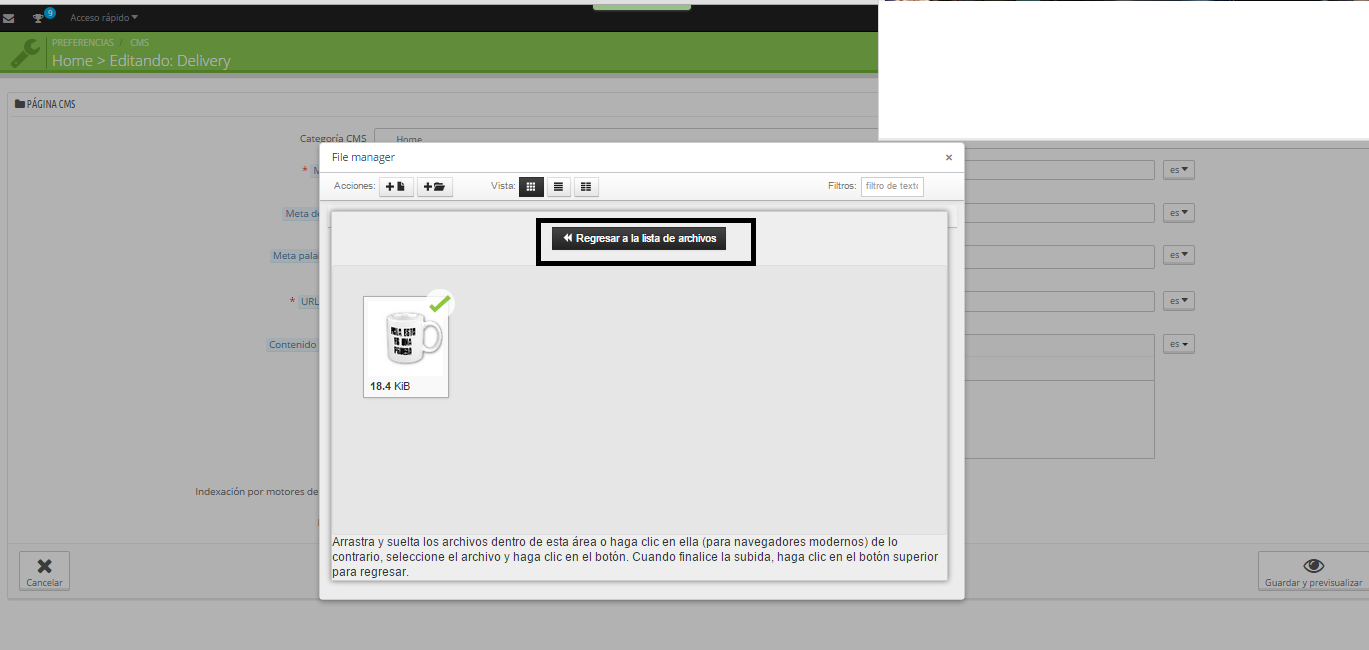Click the filtro de texto filter field
Image resolution: width=1369 pixels, height=650 pixels.
tap(891, 186)
